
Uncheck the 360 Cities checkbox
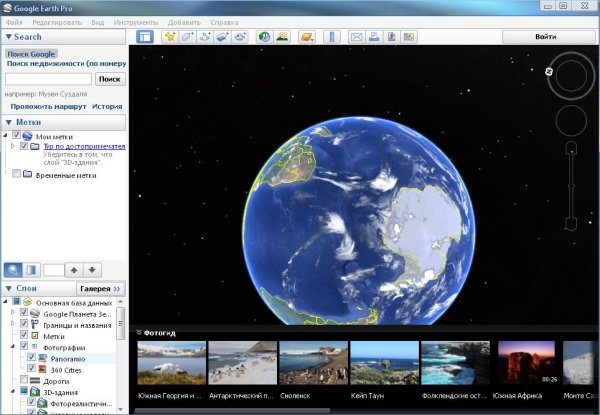point(31,368)
